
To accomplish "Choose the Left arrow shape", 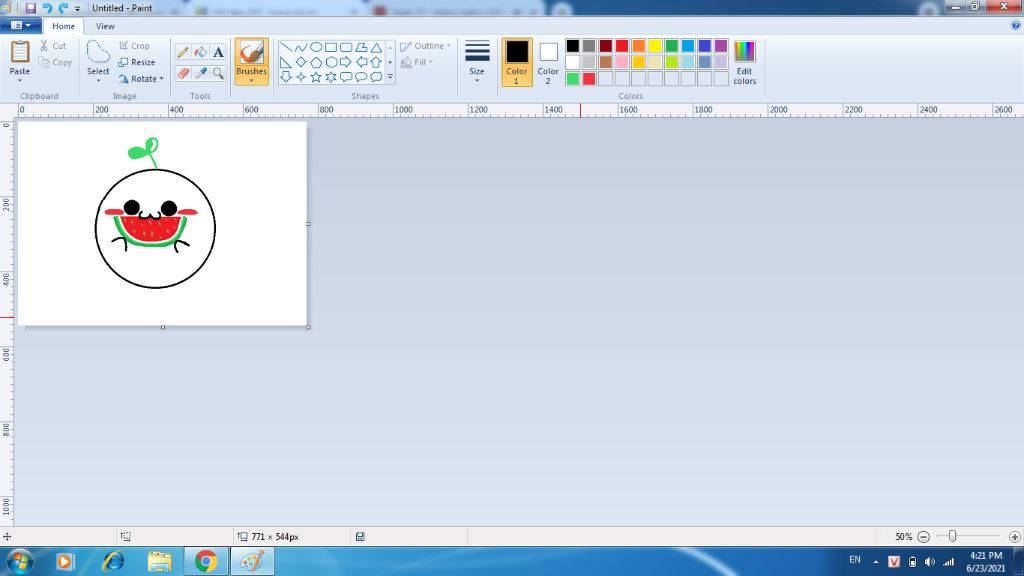I will [x=361, y=62].
